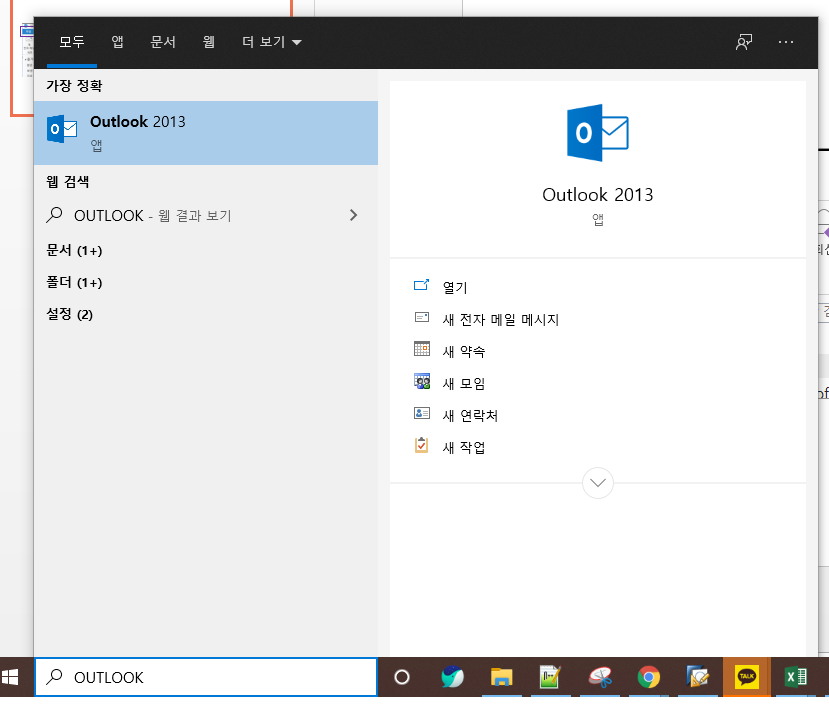Click the 새 연락처 contact card icon
The height and width of the screenshot is (704, 829).
tap(421, 413)
